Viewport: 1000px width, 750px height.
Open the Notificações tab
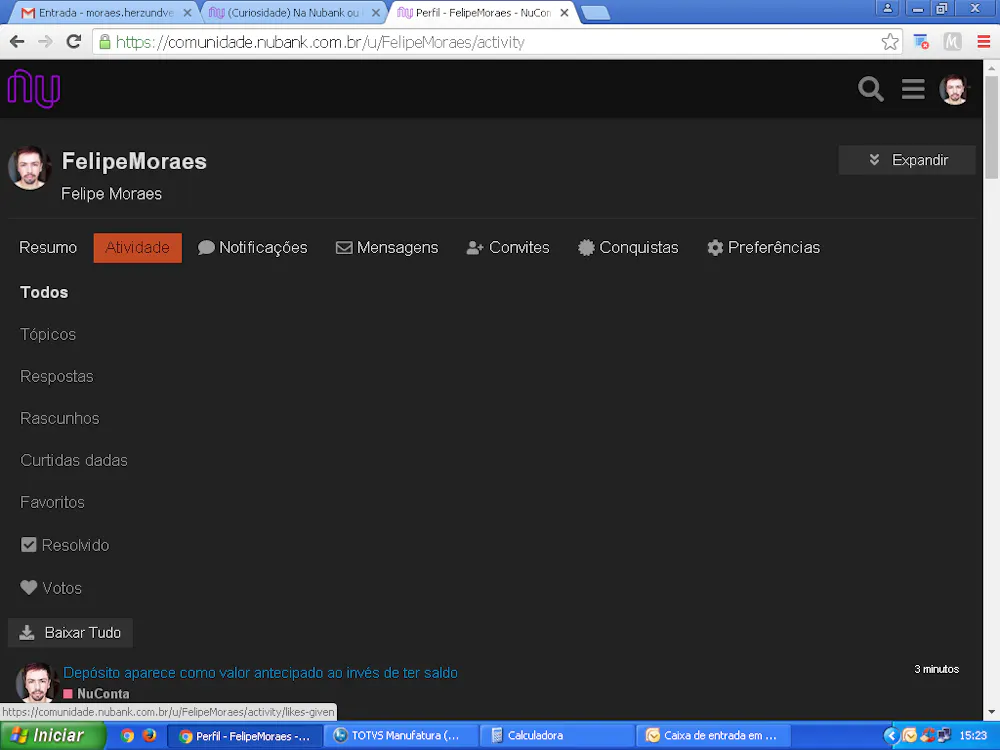click(x=253, y=247)
